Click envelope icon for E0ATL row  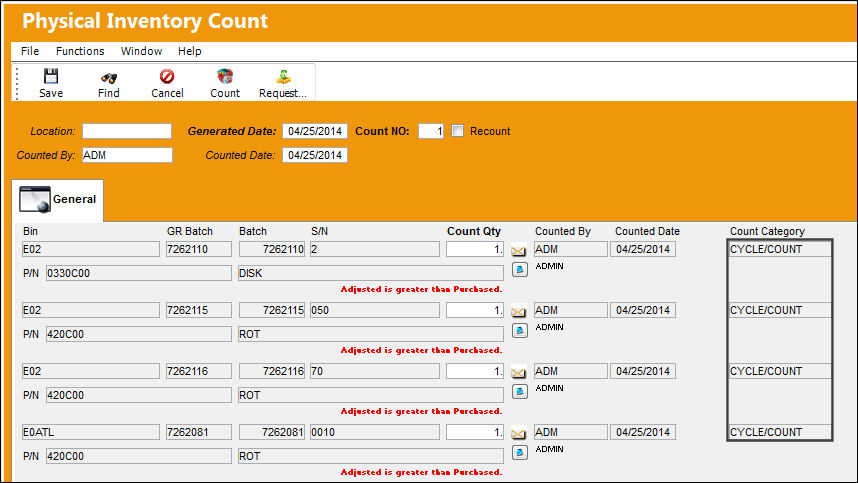pos(518,433)
